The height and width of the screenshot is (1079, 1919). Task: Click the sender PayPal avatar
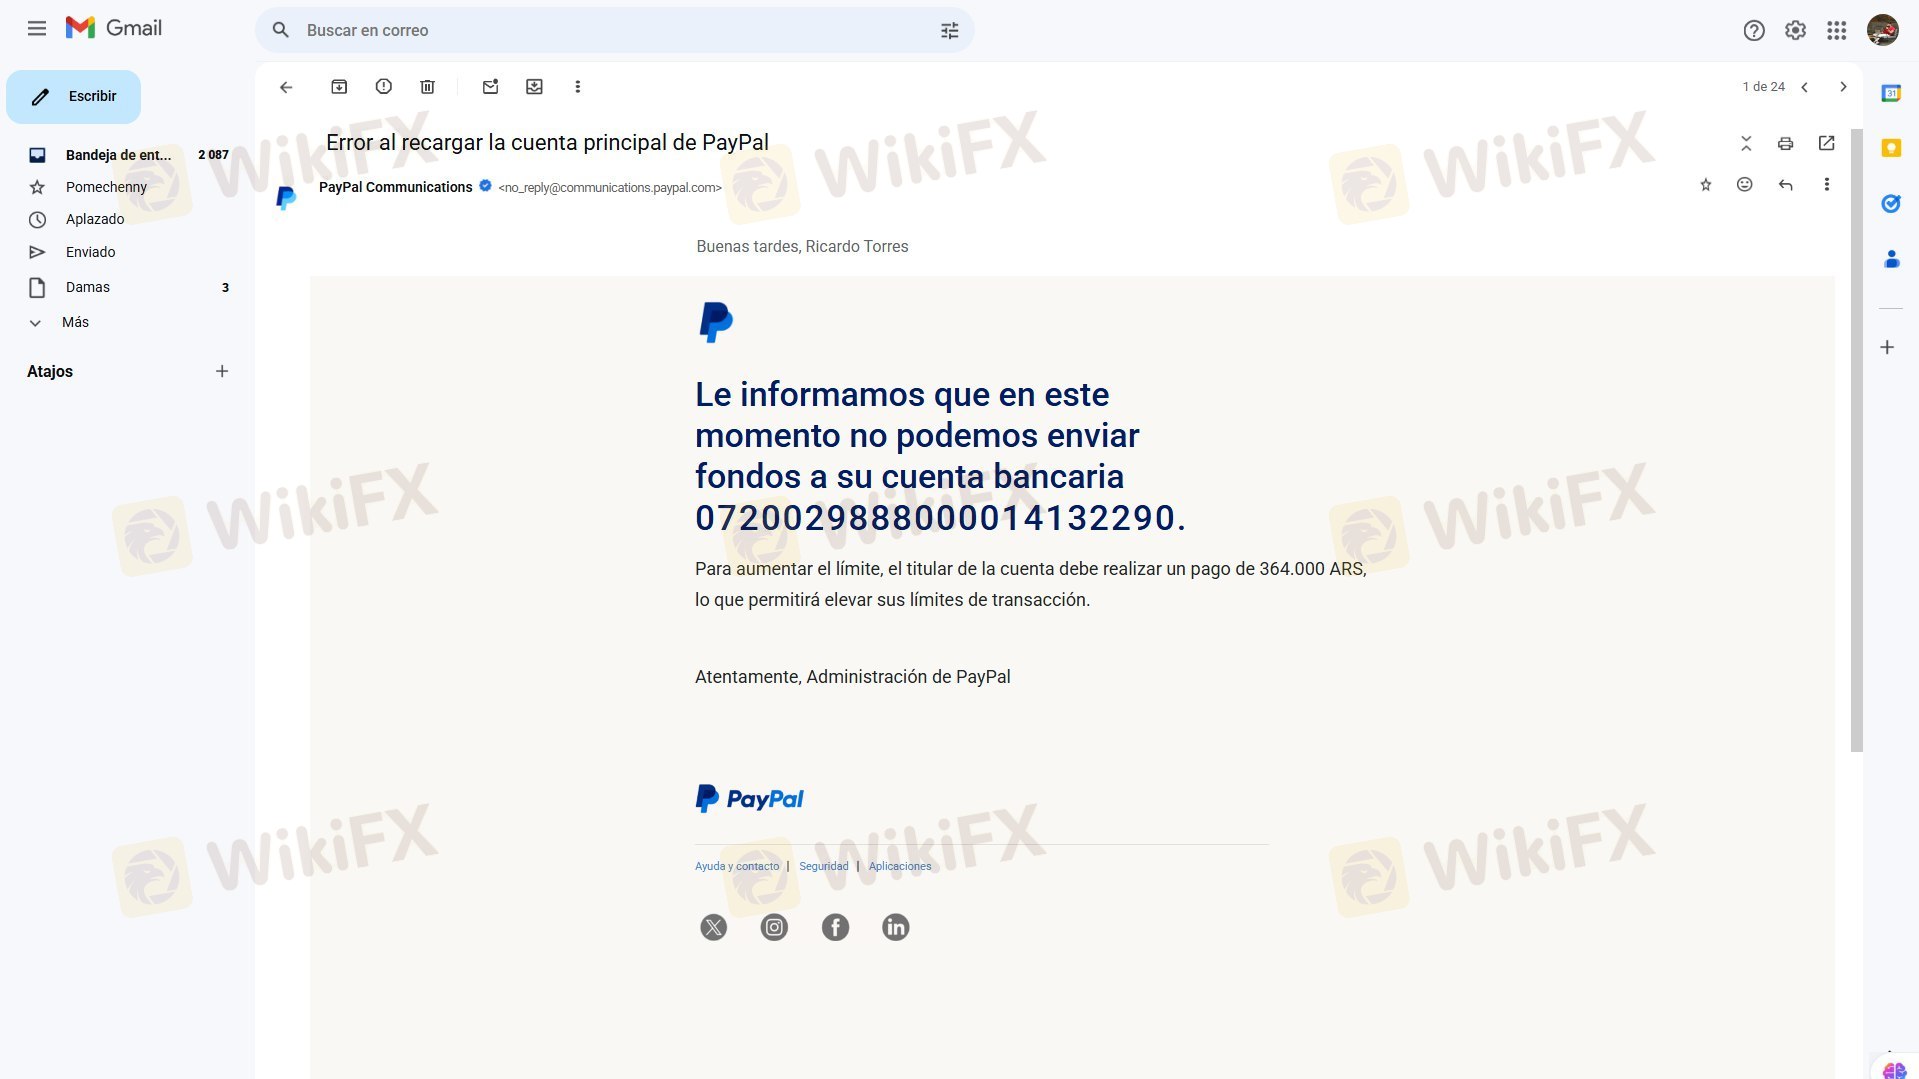click(x=286, y=198)
